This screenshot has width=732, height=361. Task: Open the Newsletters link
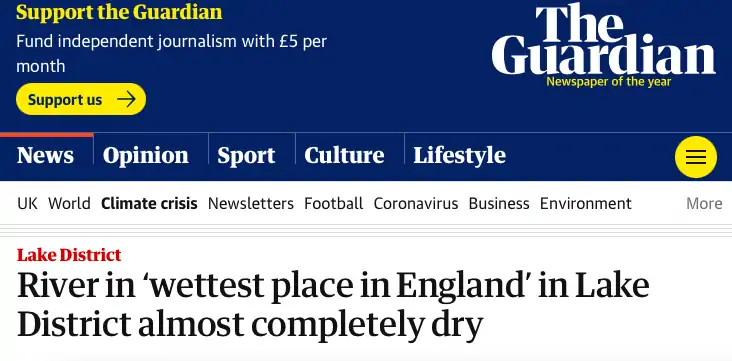click(x=251, y=203)
